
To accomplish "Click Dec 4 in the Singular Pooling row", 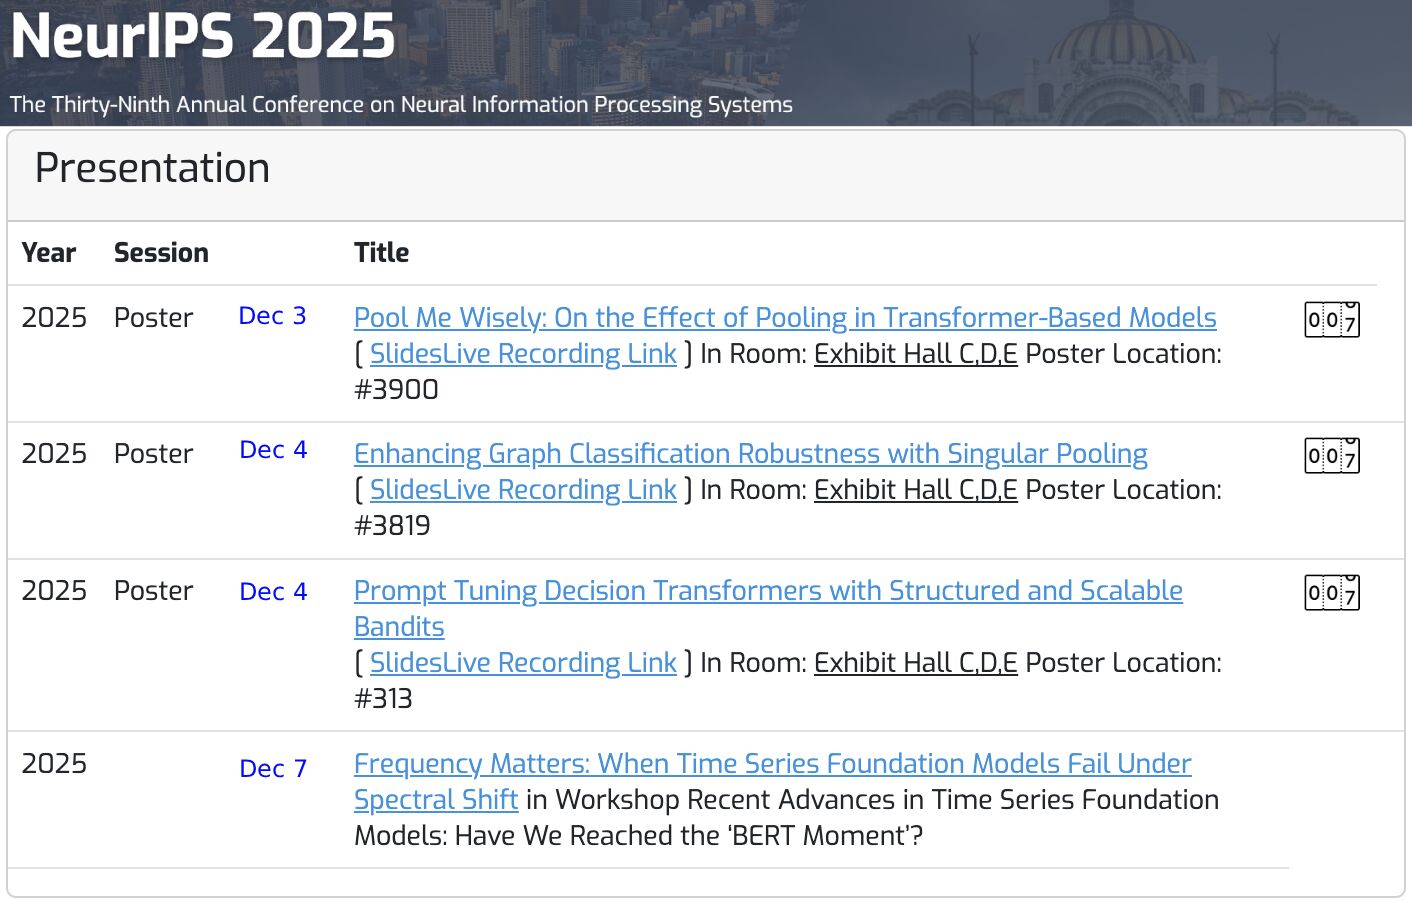I will pos(272,450).
